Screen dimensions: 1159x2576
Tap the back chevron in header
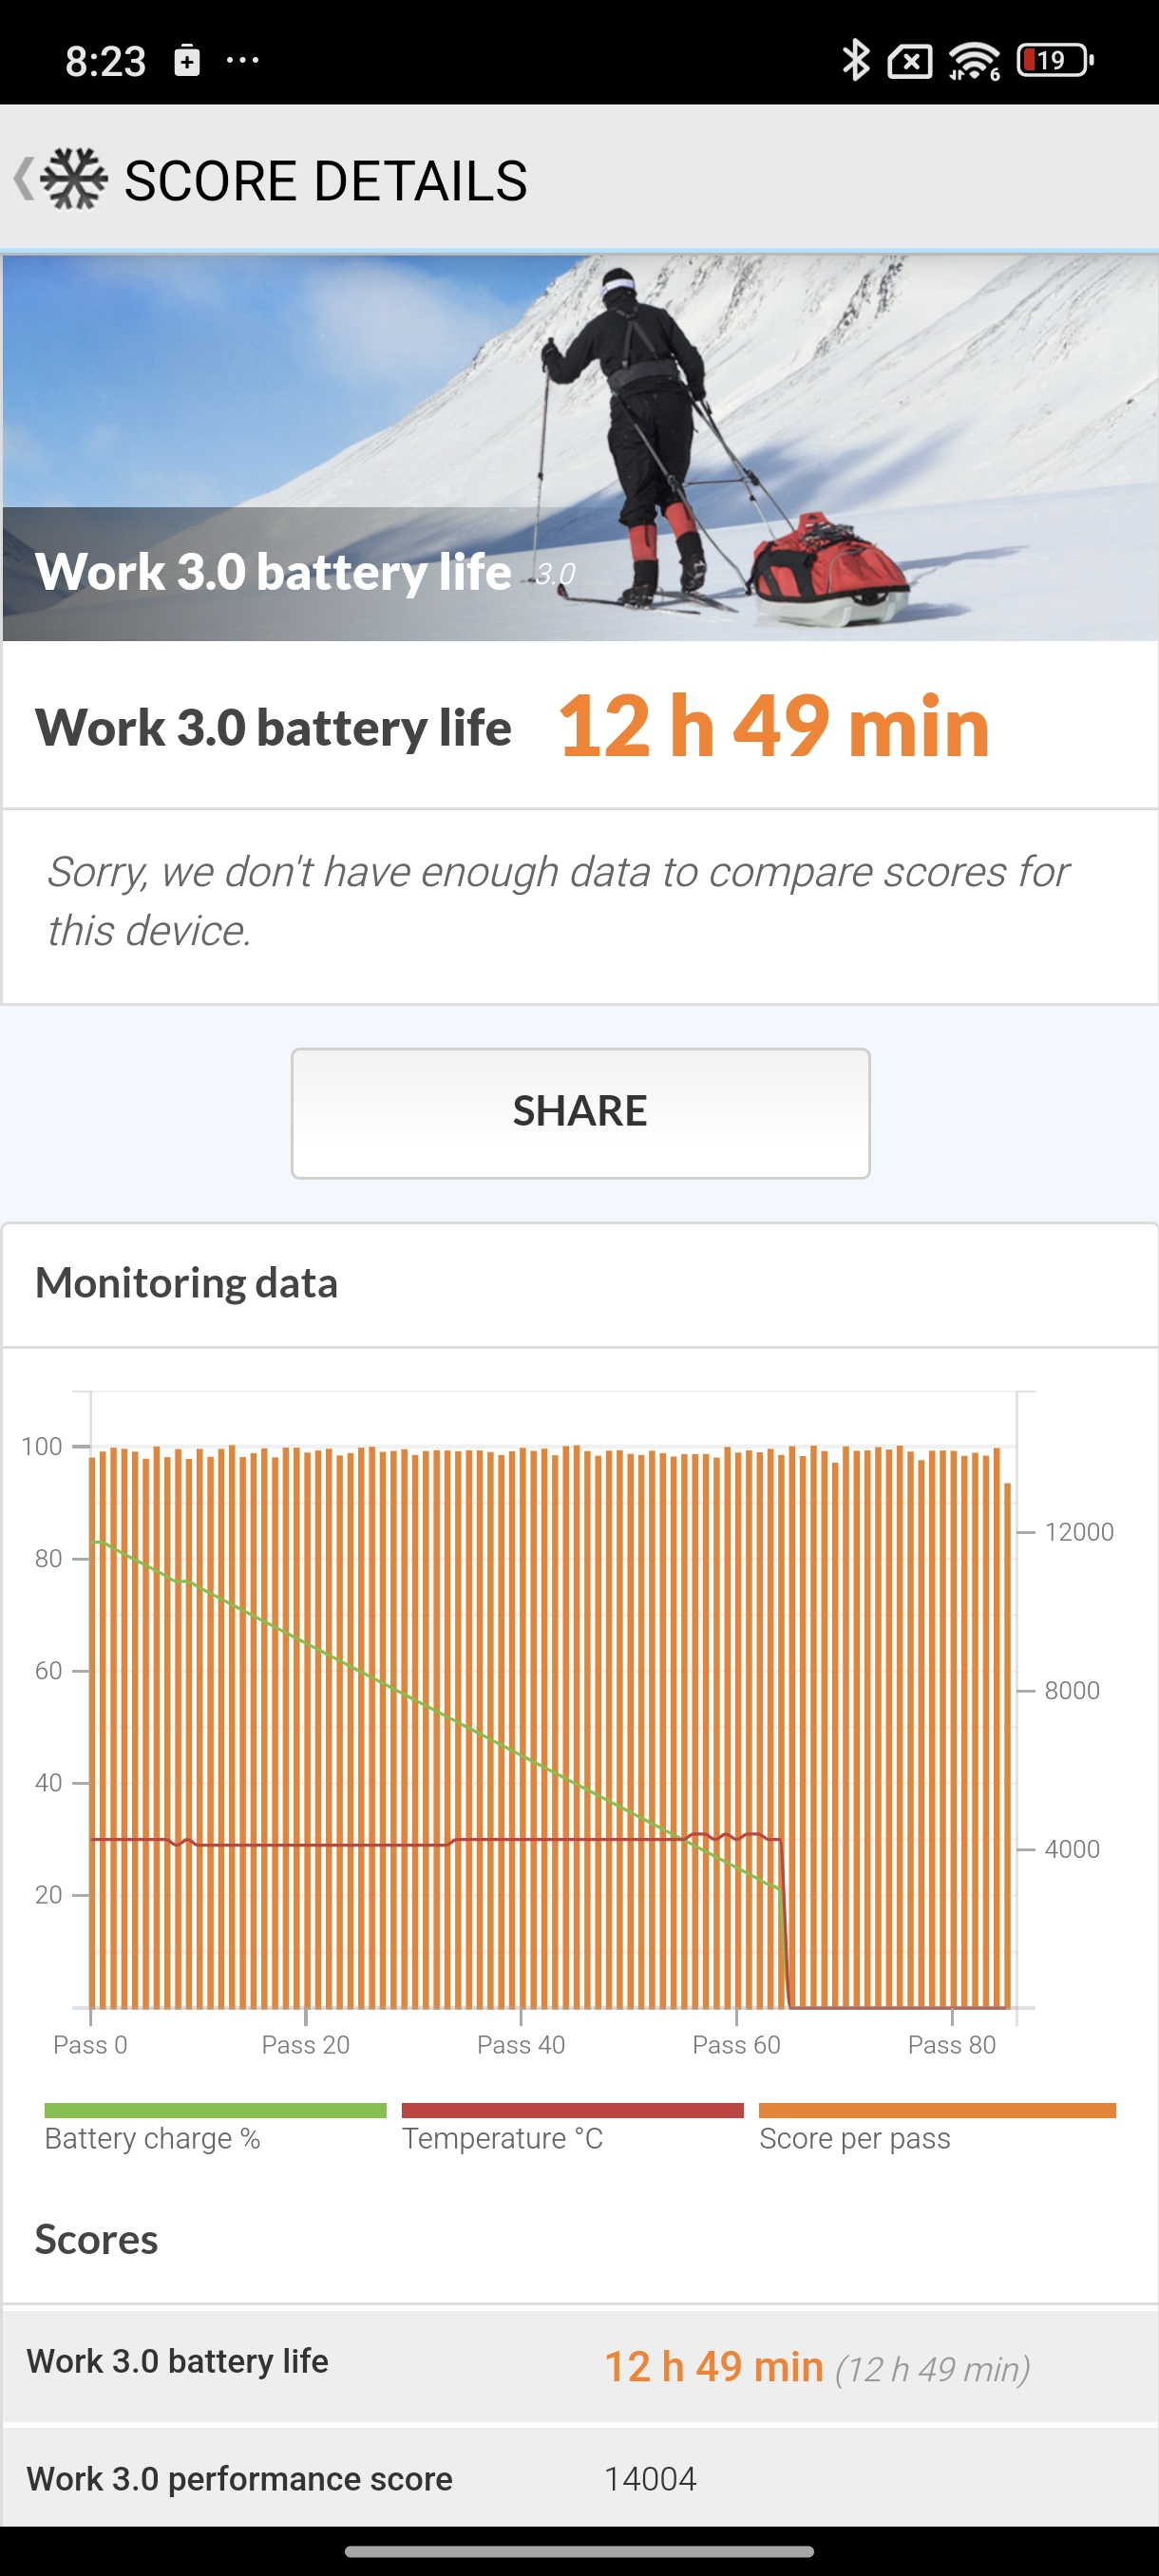(24, 179)
